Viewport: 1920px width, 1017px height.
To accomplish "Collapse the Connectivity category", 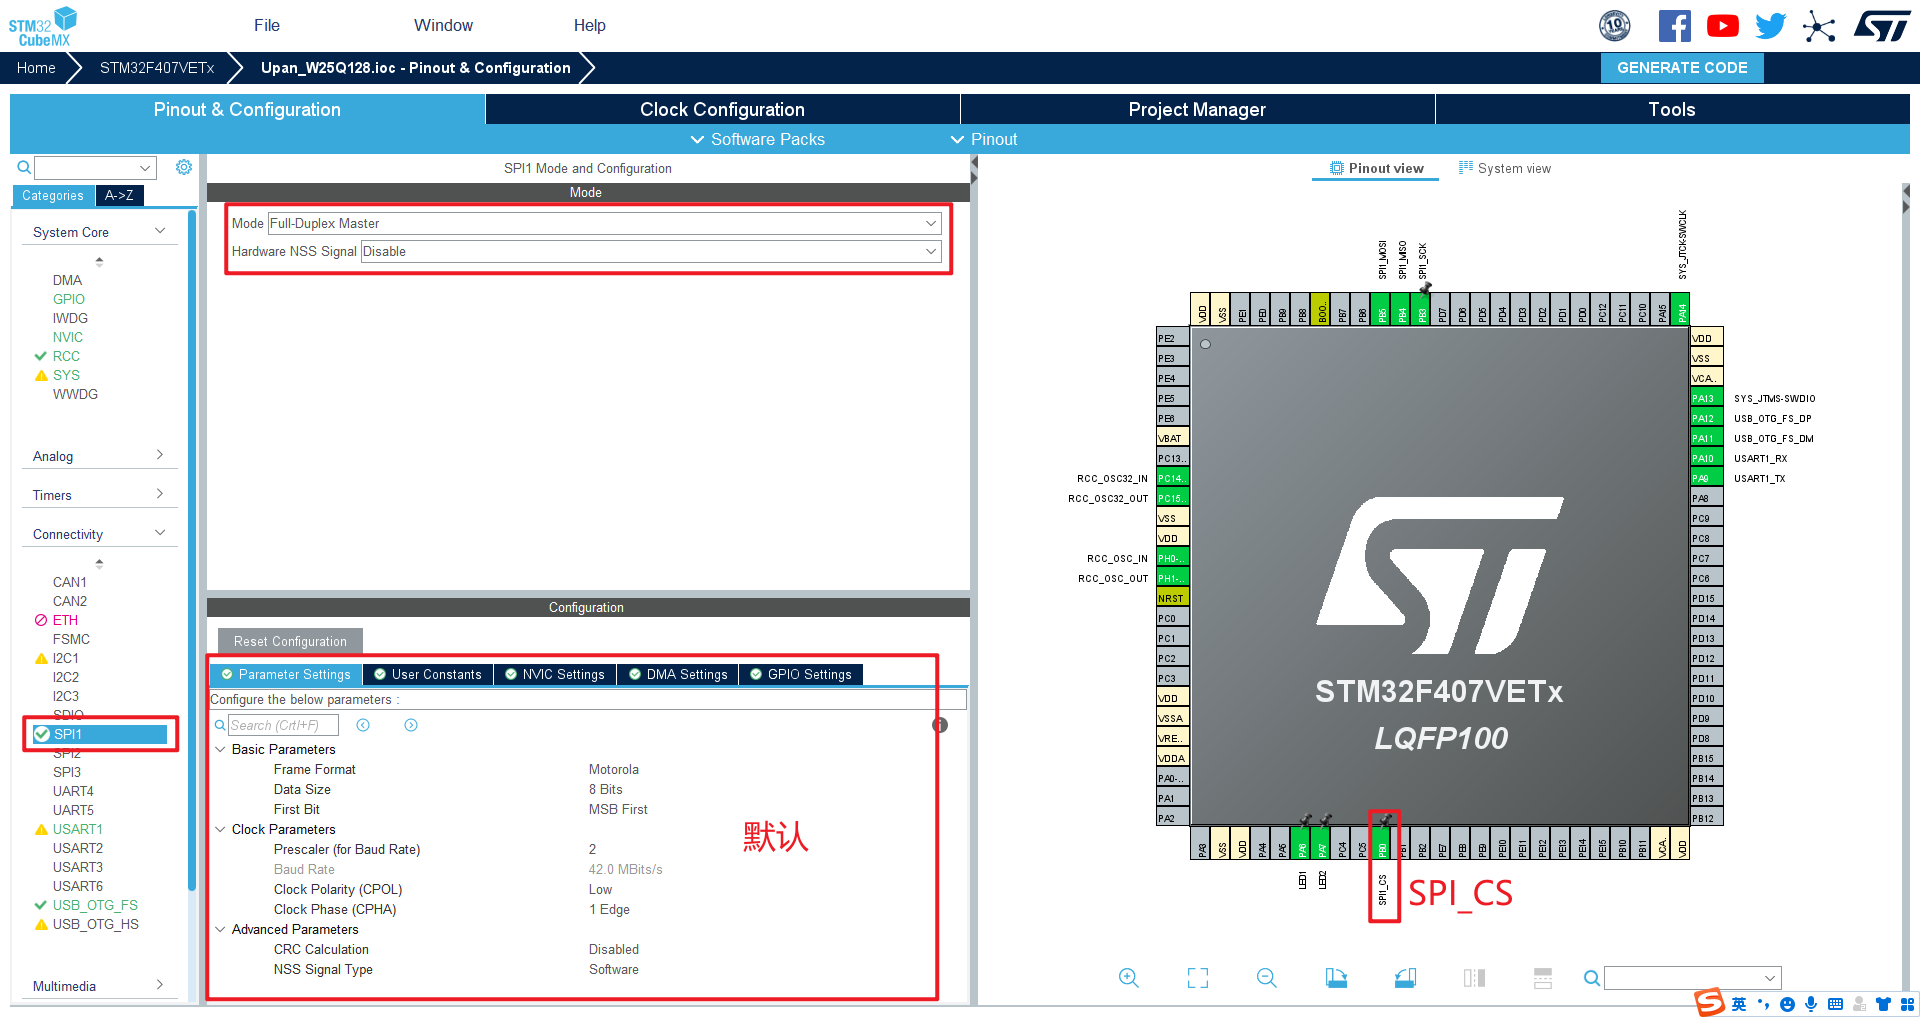I will pyautogui.click(x=160, y=533).
